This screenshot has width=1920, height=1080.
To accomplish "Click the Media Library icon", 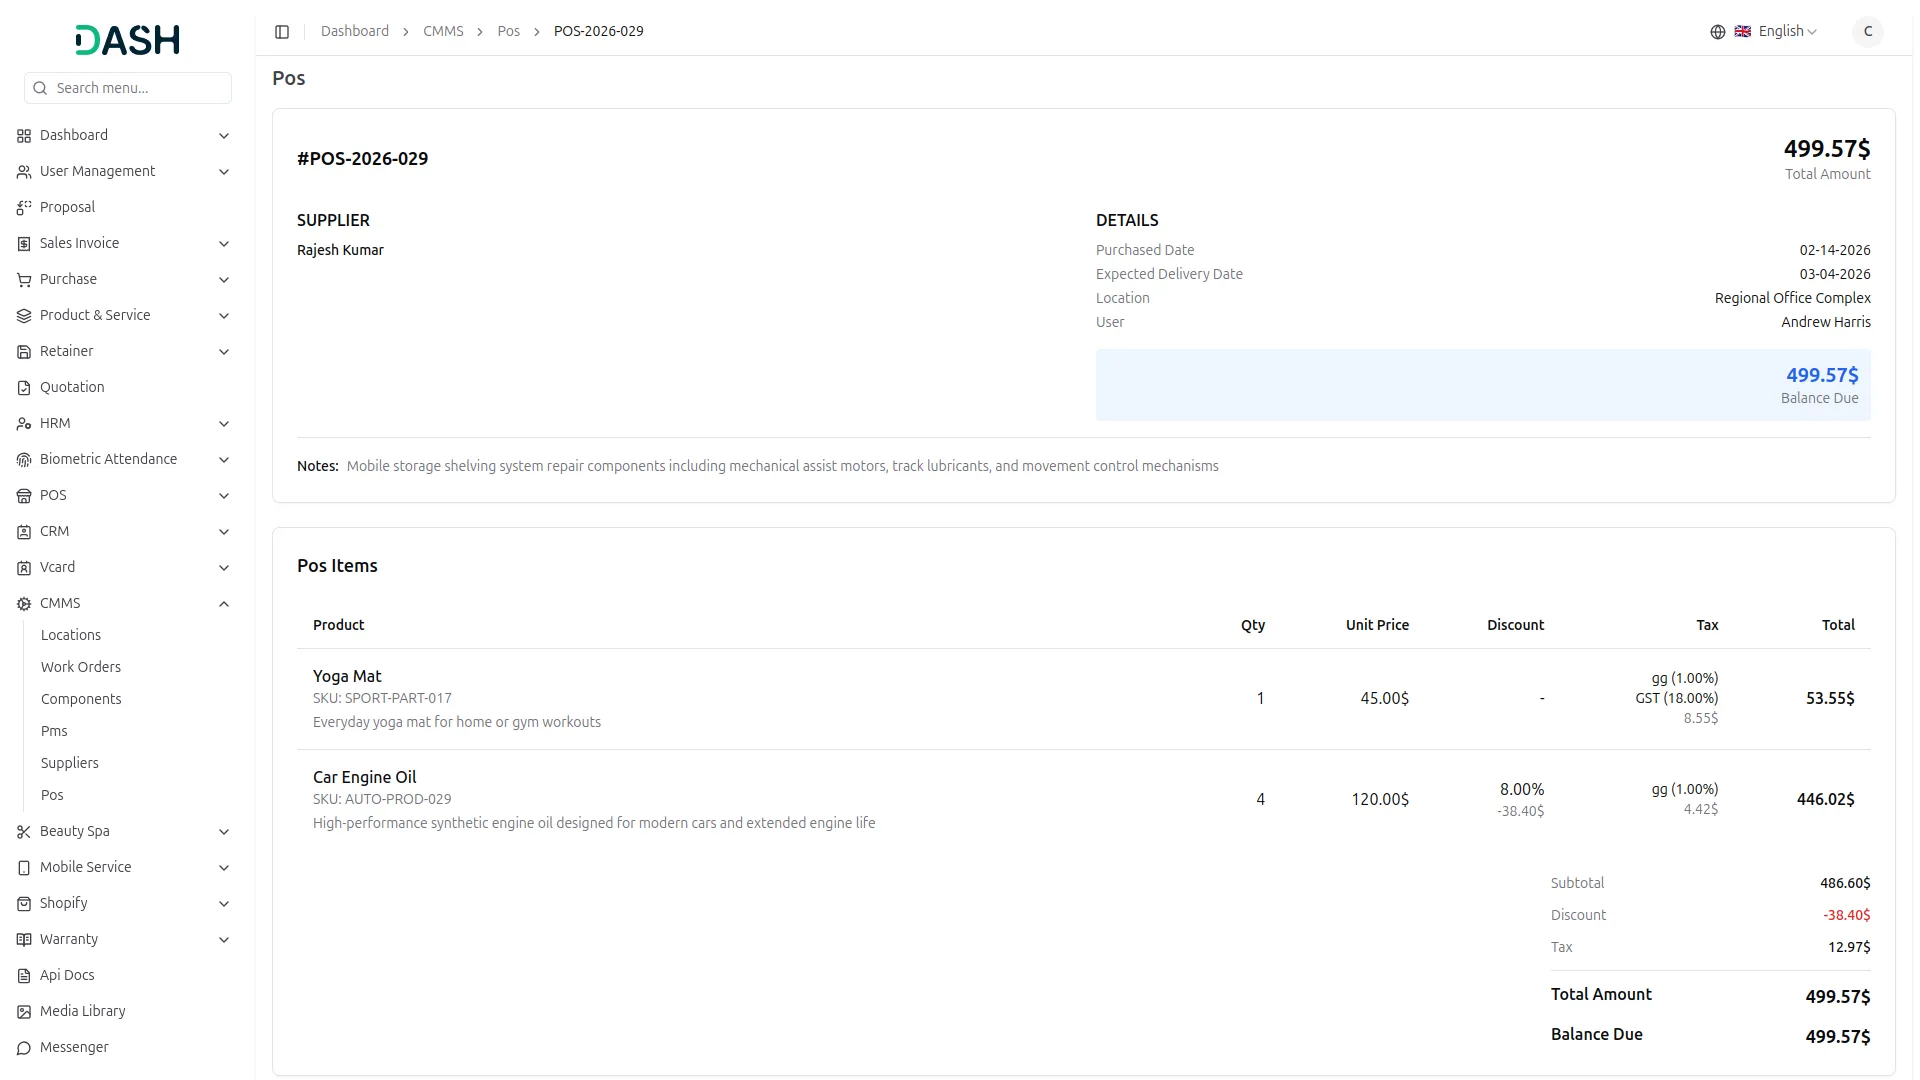I will click(x=24, y=1012).
